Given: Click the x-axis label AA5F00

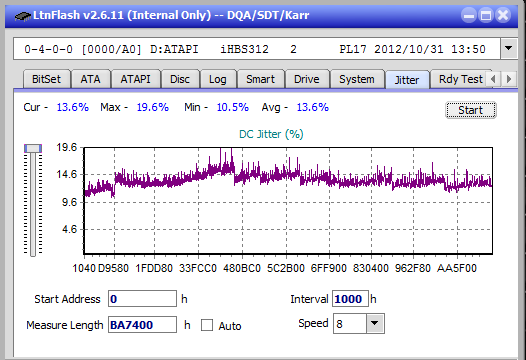Looking at the screenshot, I should tap(457, 268).
